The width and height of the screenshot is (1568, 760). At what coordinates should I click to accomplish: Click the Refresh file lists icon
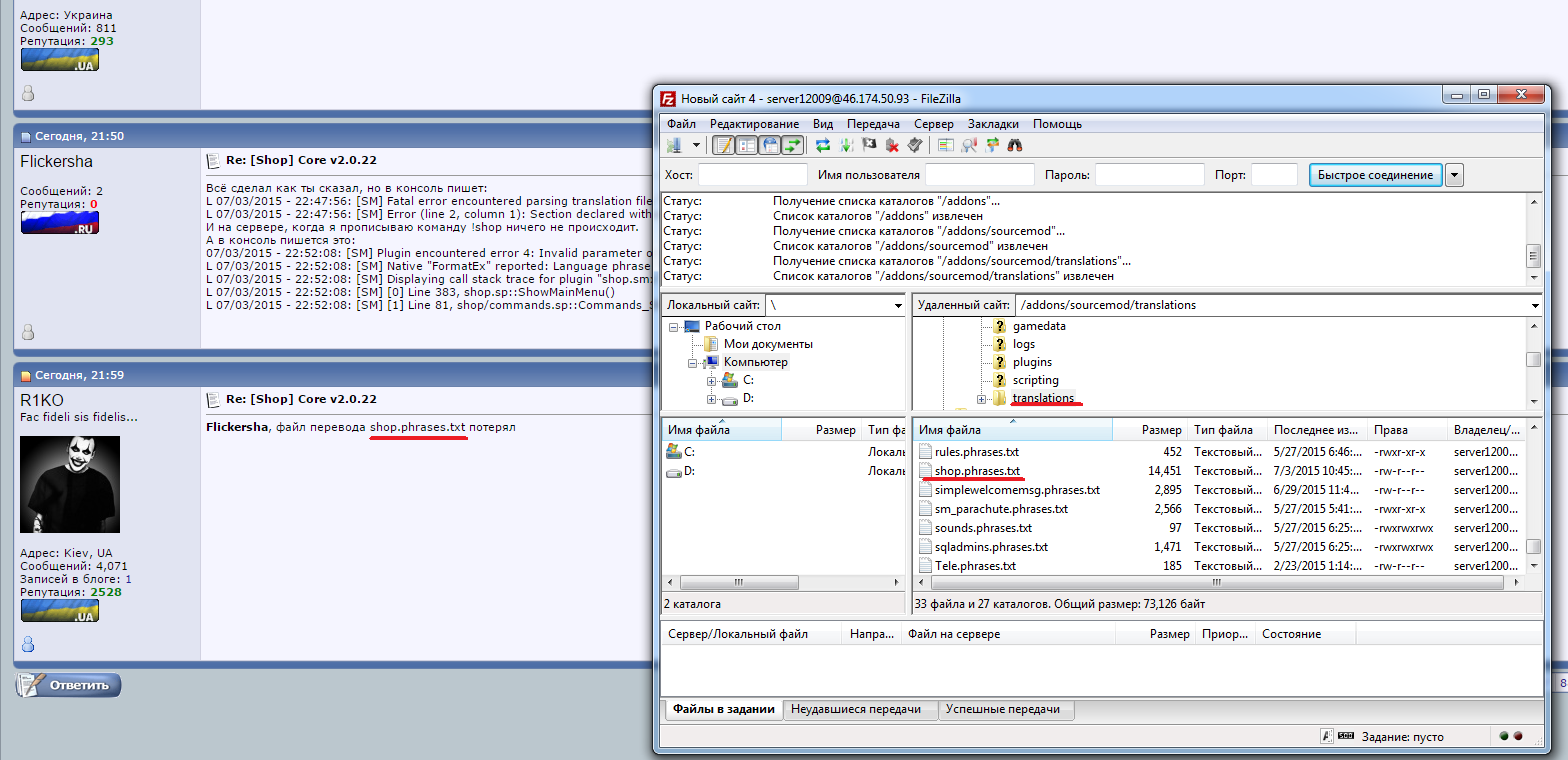822,146
